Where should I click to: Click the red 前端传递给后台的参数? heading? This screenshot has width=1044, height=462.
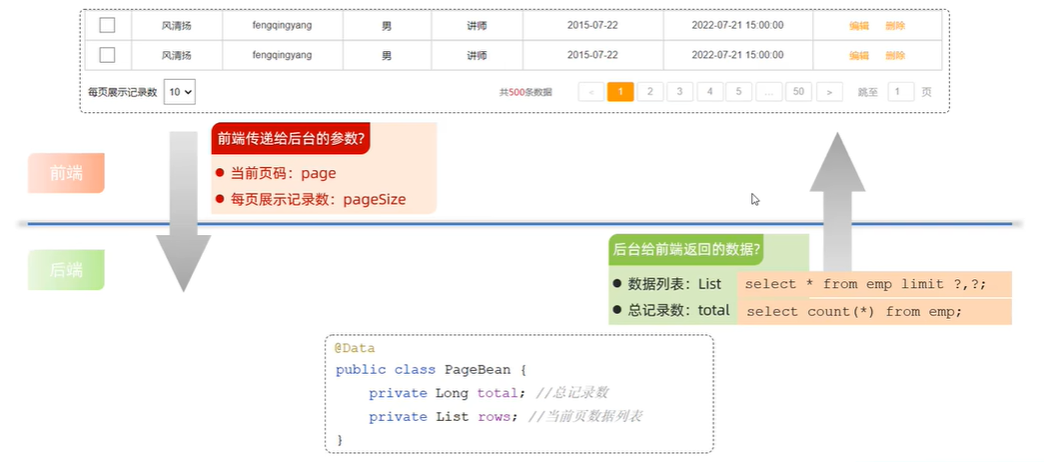(290, 138)
